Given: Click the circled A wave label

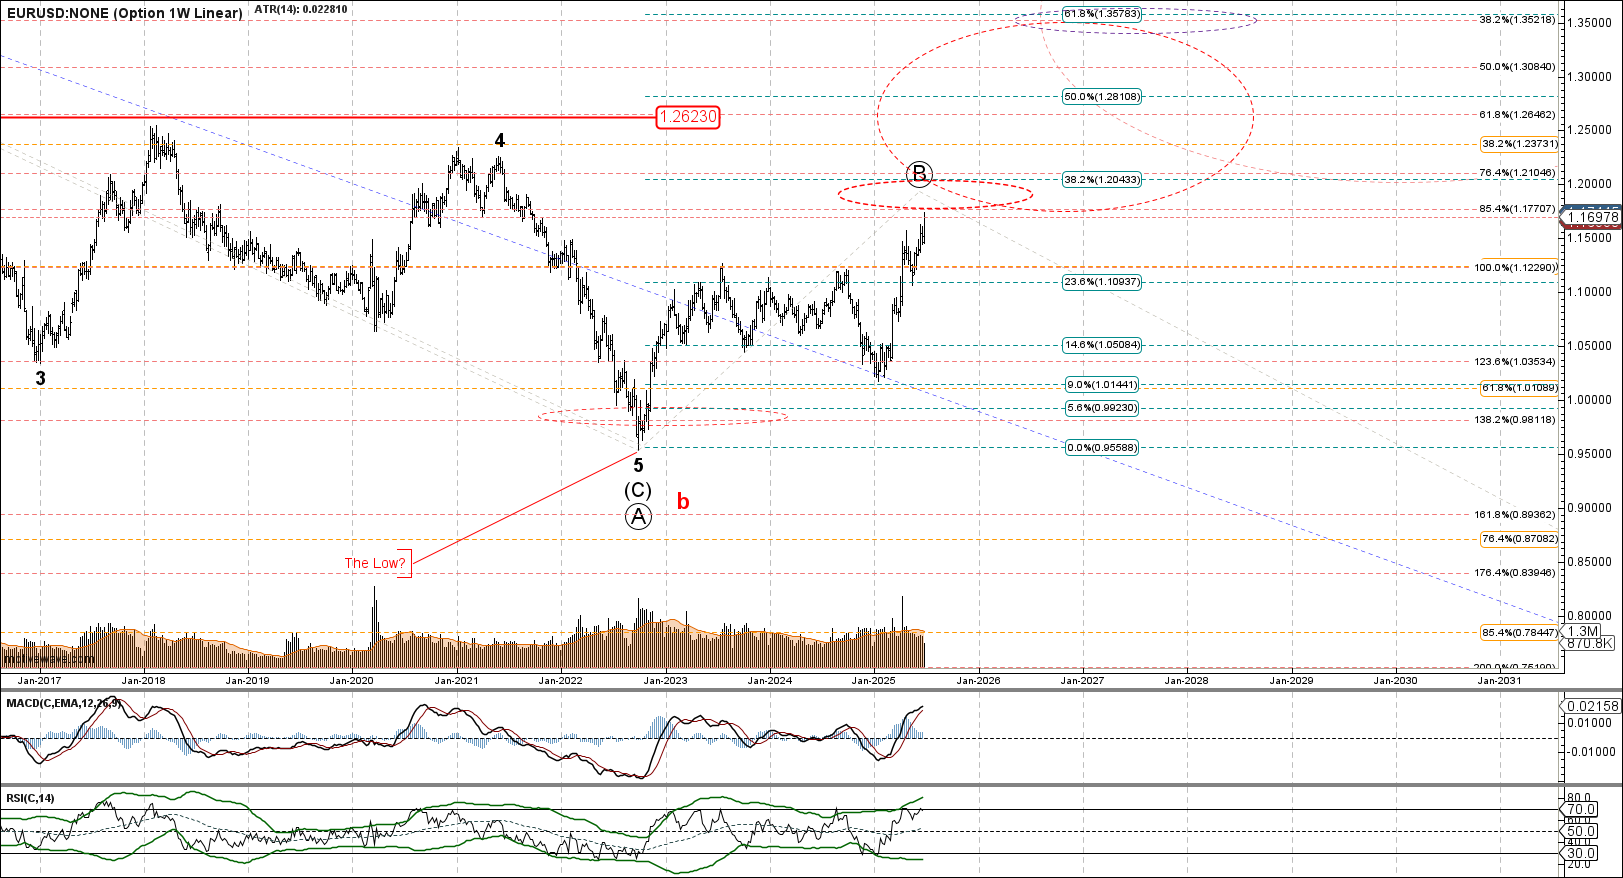Looking at the screenshot, I should 638,517.
